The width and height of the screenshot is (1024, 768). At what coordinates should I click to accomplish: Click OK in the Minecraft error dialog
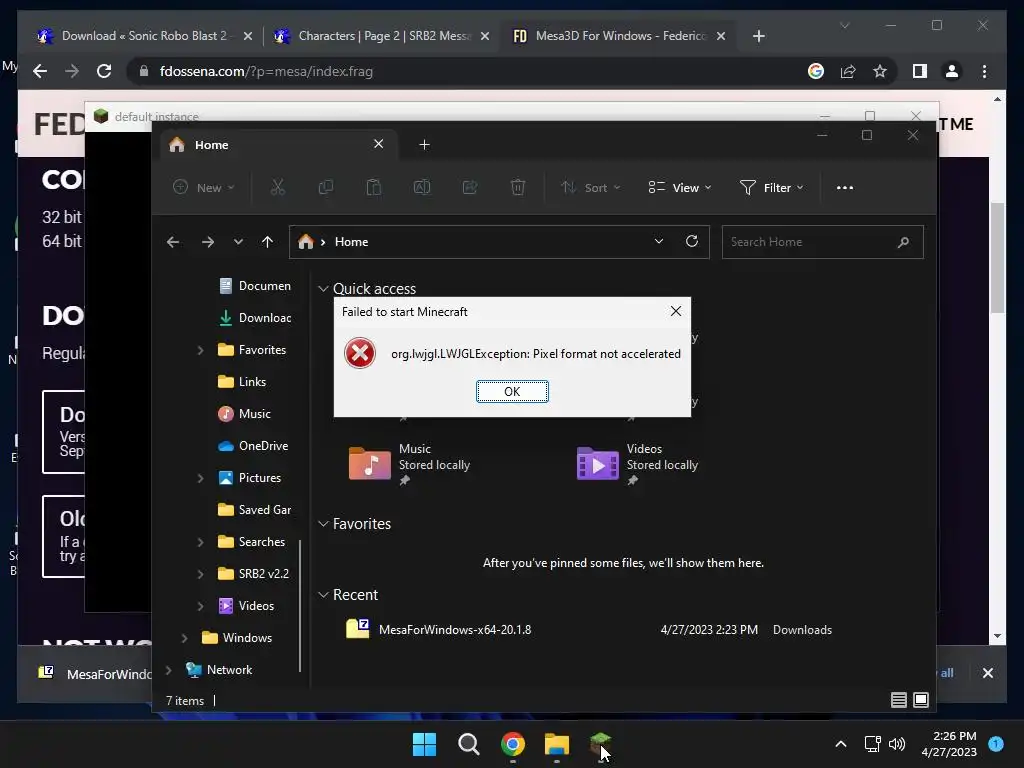(512, 391)
